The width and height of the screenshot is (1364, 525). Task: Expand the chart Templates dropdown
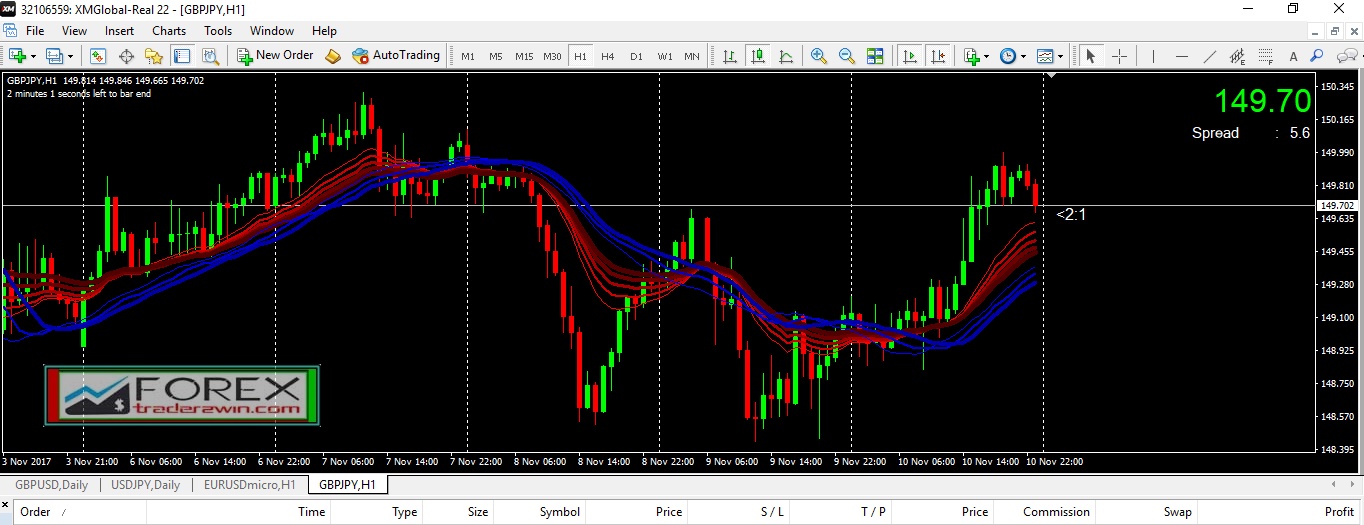tap(1060, 56)
